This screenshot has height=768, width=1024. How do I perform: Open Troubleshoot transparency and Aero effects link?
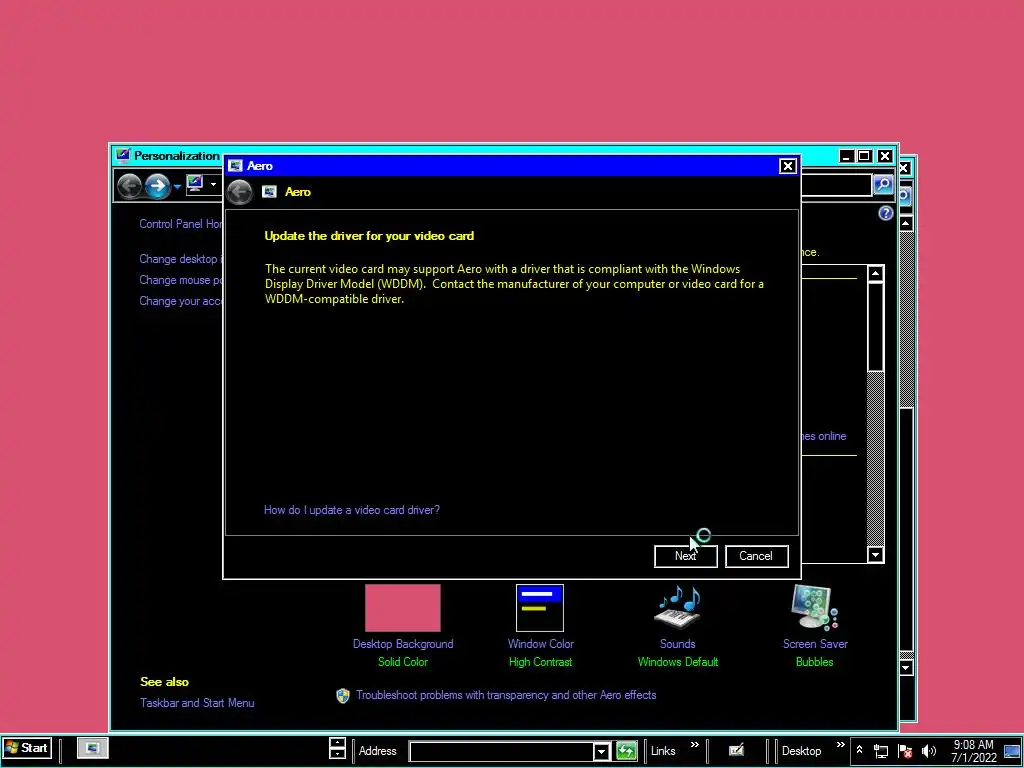pos(506,695)
